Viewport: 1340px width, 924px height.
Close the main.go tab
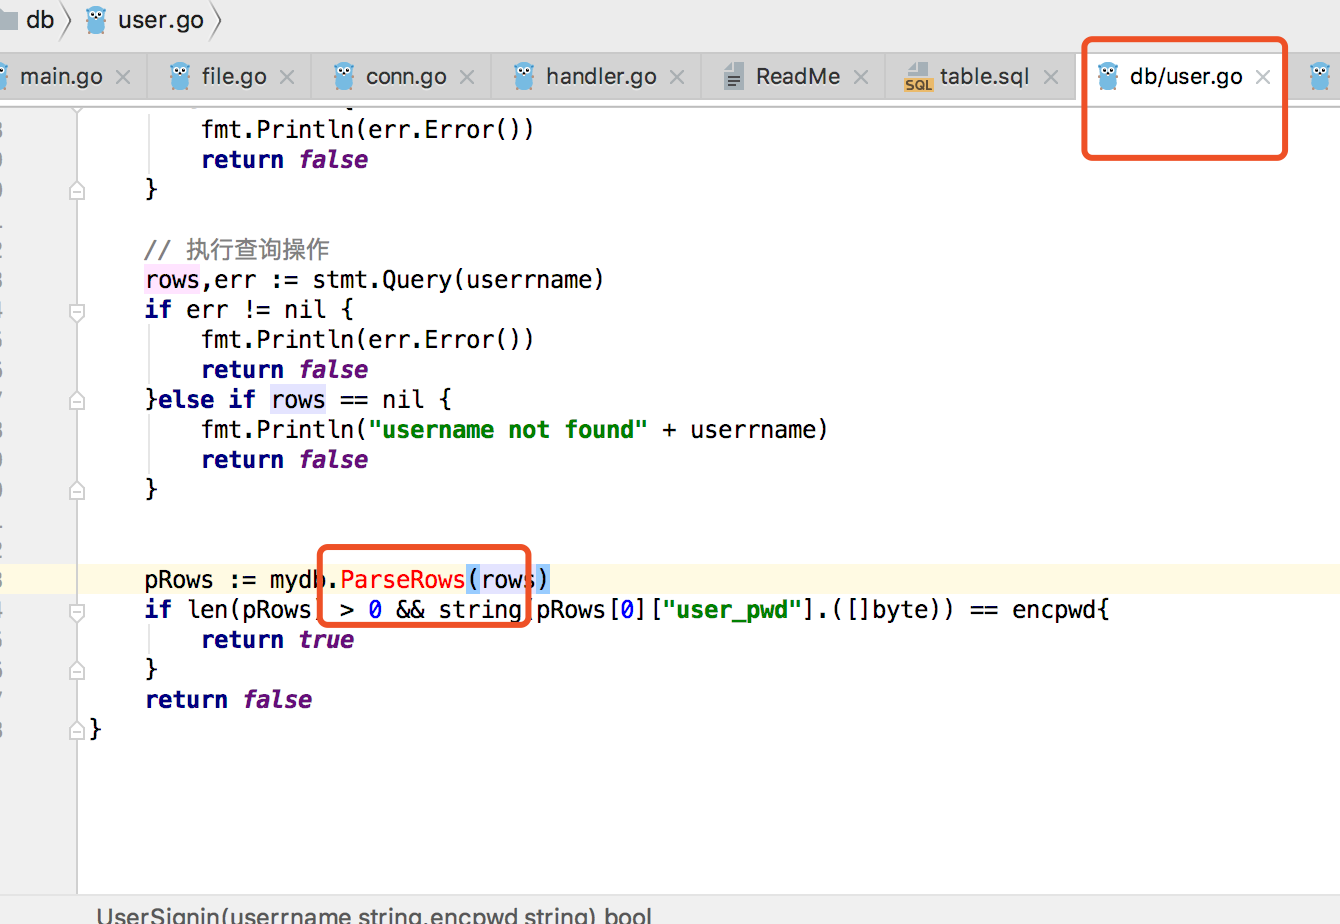pyautogui.click(x=123, y=77)
